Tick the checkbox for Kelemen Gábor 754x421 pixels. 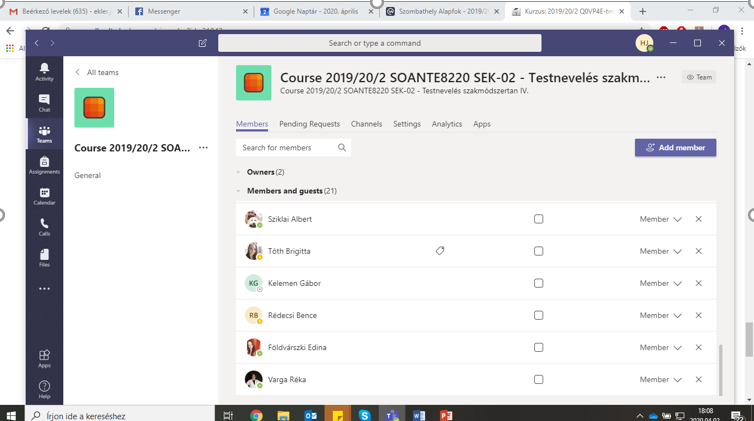[539, 284]
